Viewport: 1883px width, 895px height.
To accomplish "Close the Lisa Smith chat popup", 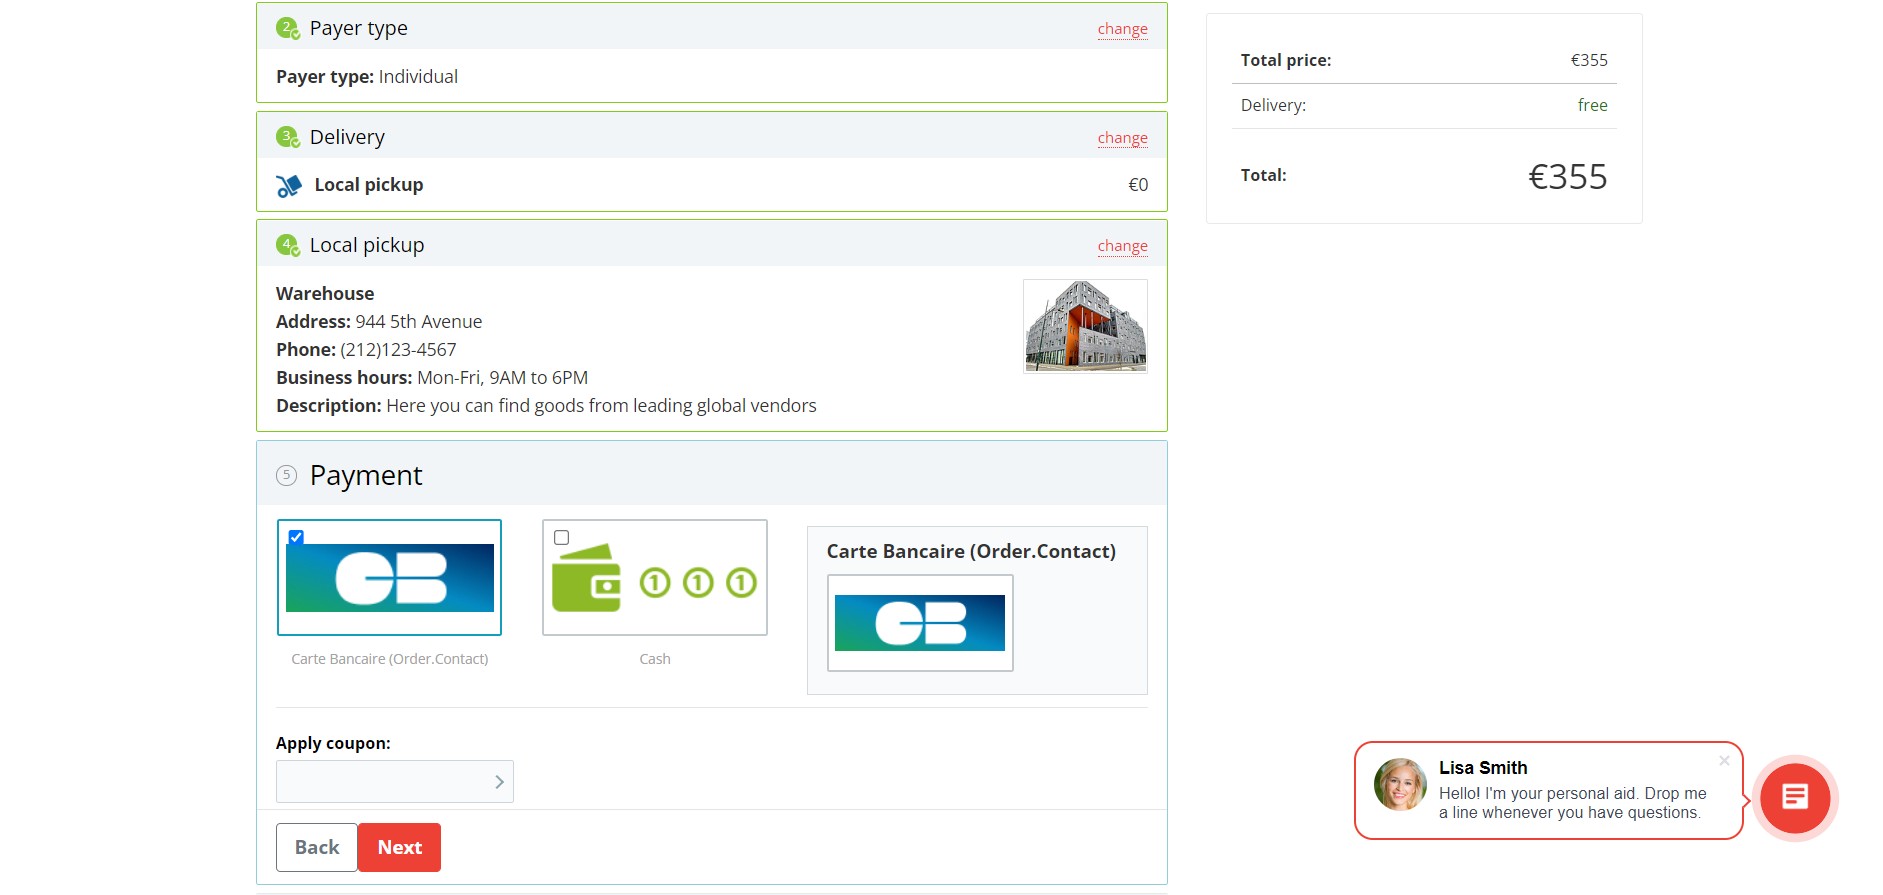I will click(x=1724, y=761).
